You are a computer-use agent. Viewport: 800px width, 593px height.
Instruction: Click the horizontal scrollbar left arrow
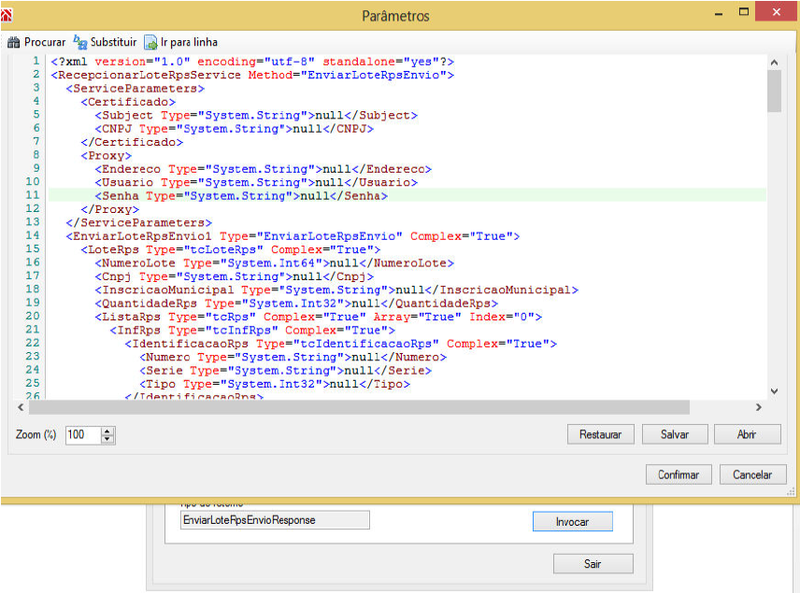[x=20, y=407]
